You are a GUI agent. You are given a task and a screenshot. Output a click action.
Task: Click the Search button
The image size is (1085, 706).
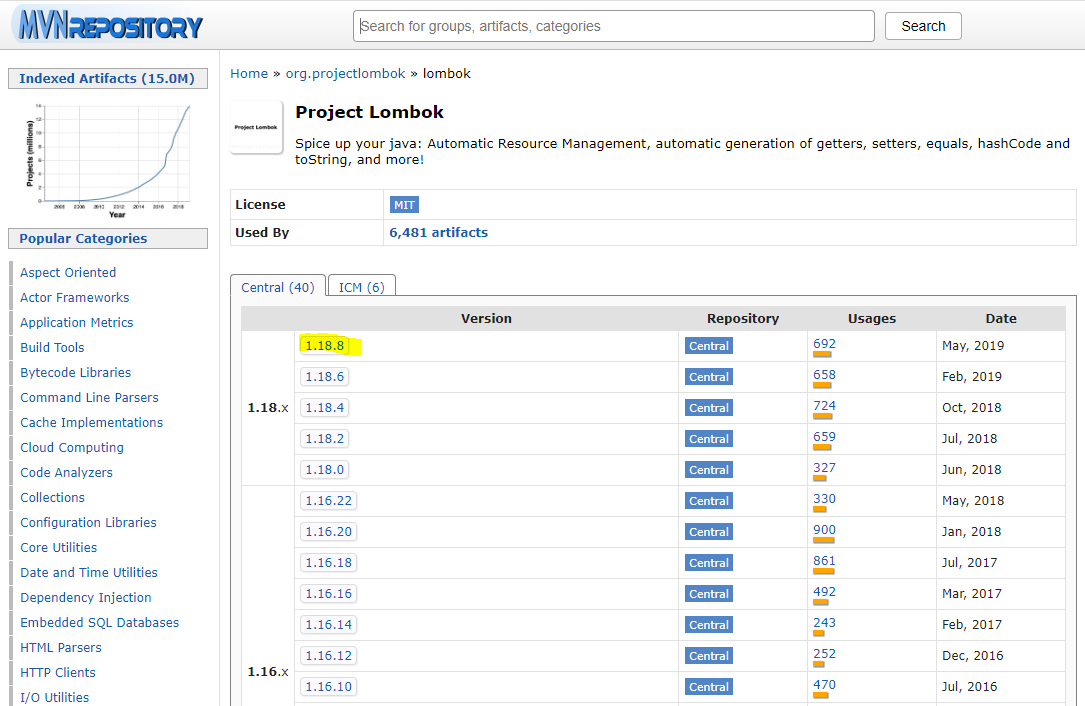(x=923, y=26)
